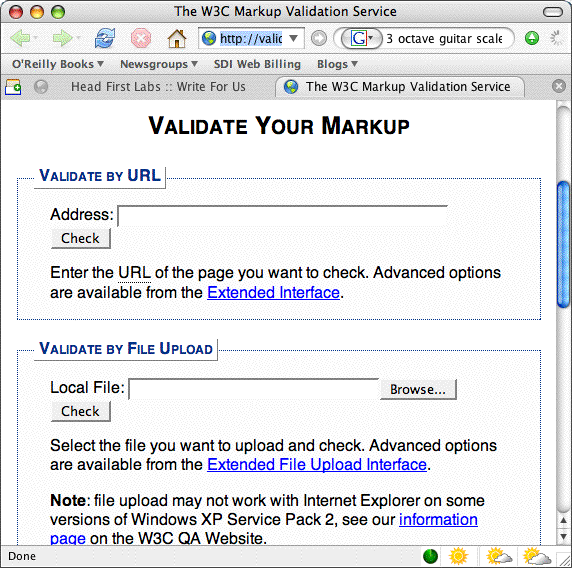Reload the page with refresh icon
Viewport: 572px width, 568px height.
click(x=105, y=38)
